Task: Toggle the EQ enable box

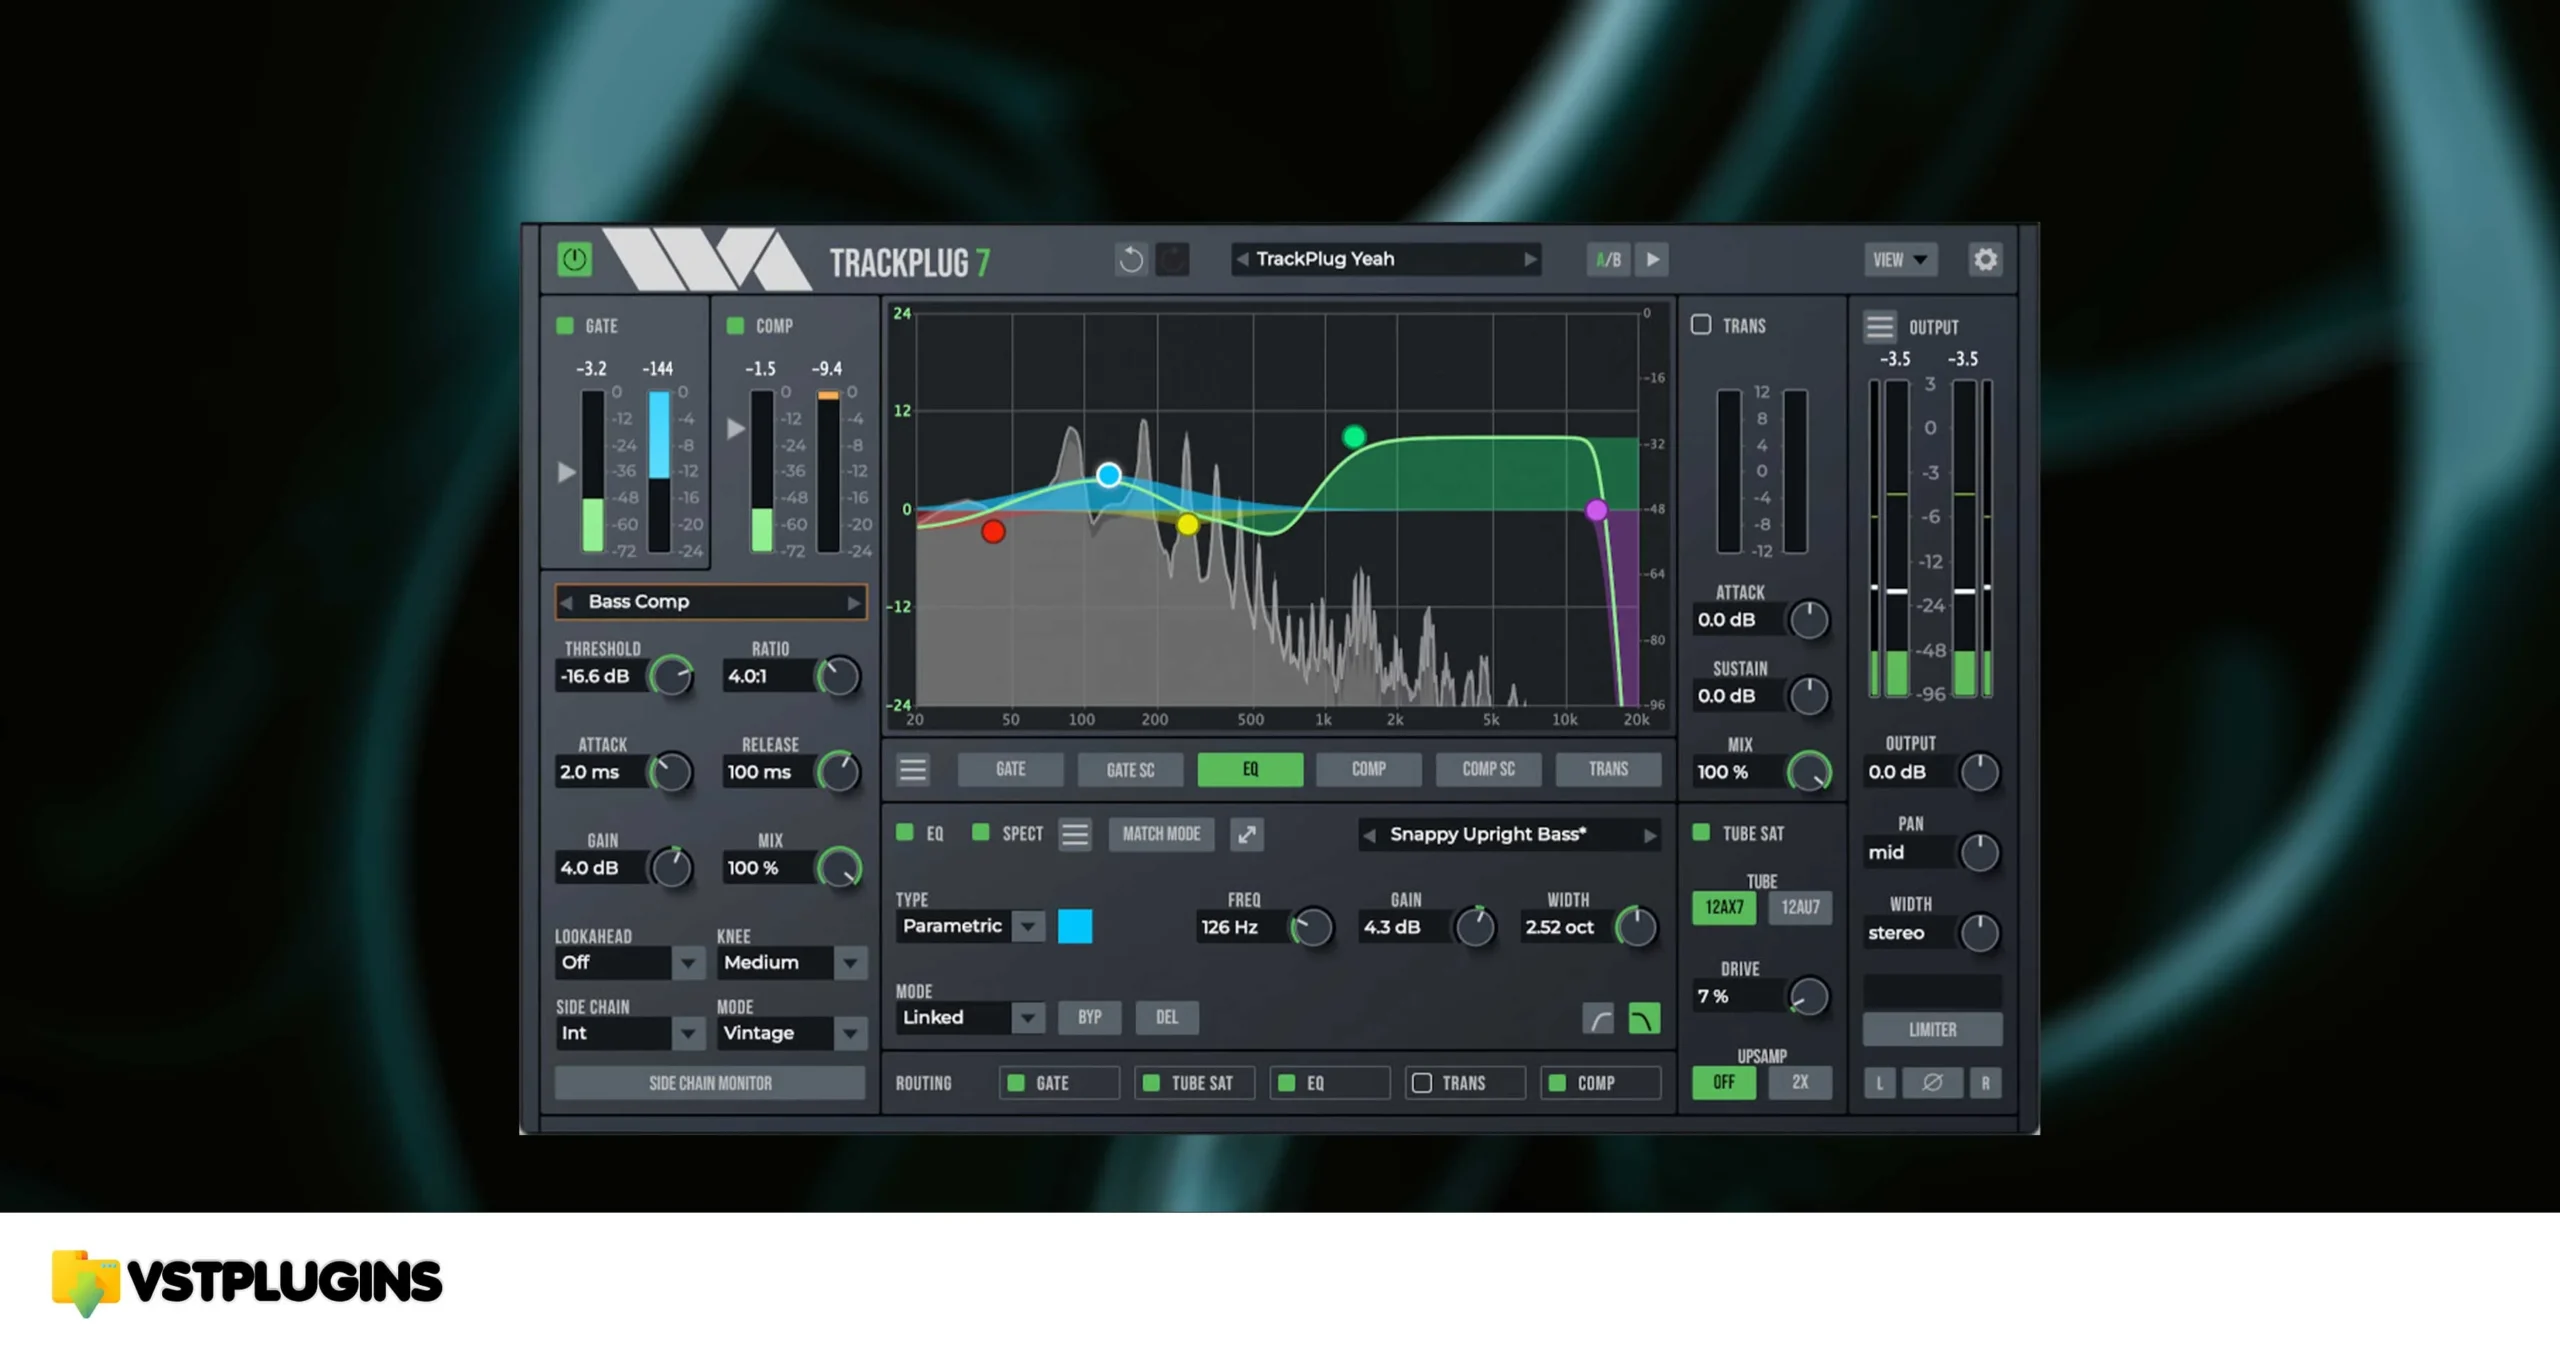Action: pyautogui.click(x=905, y=833)
